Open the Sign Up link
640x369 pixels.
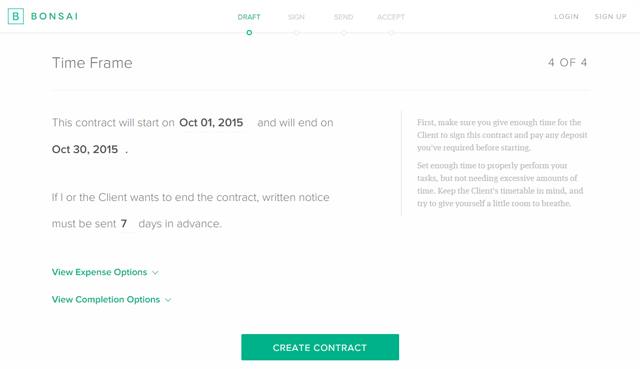tap(610, 16)
